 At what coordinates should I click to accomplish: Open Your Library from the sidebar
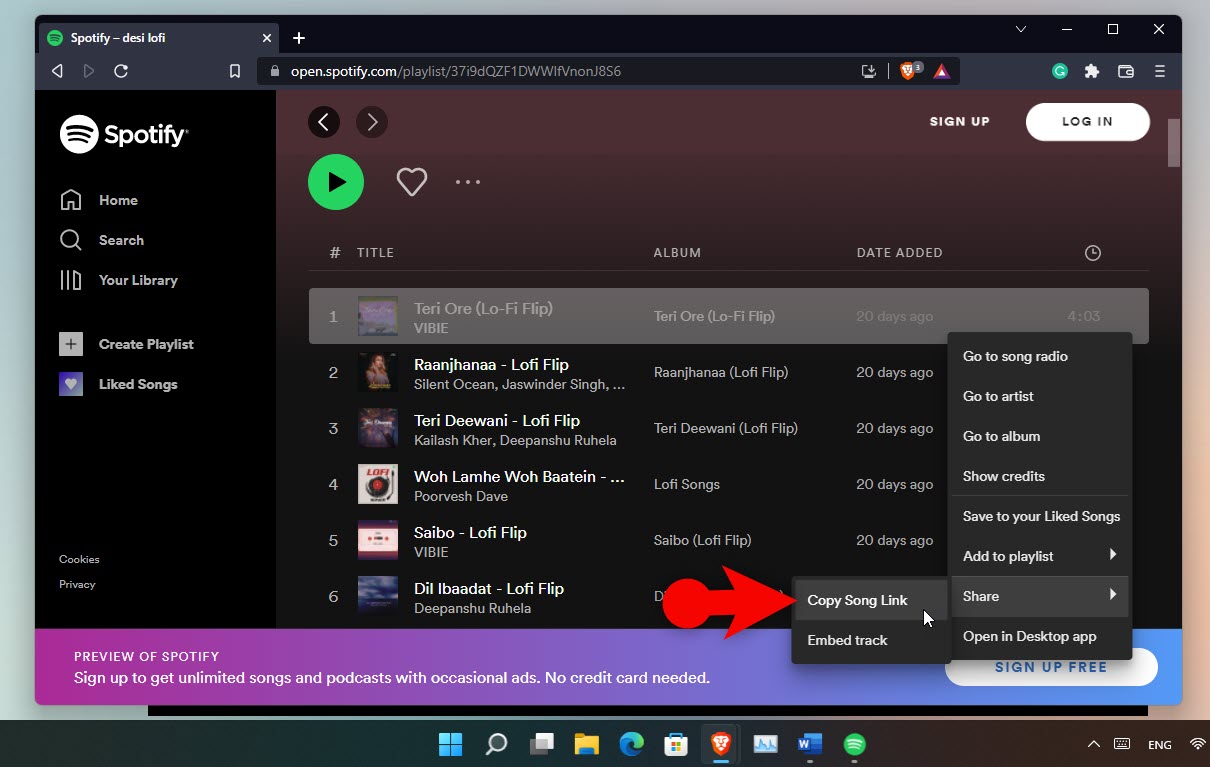tap(119, 280)
